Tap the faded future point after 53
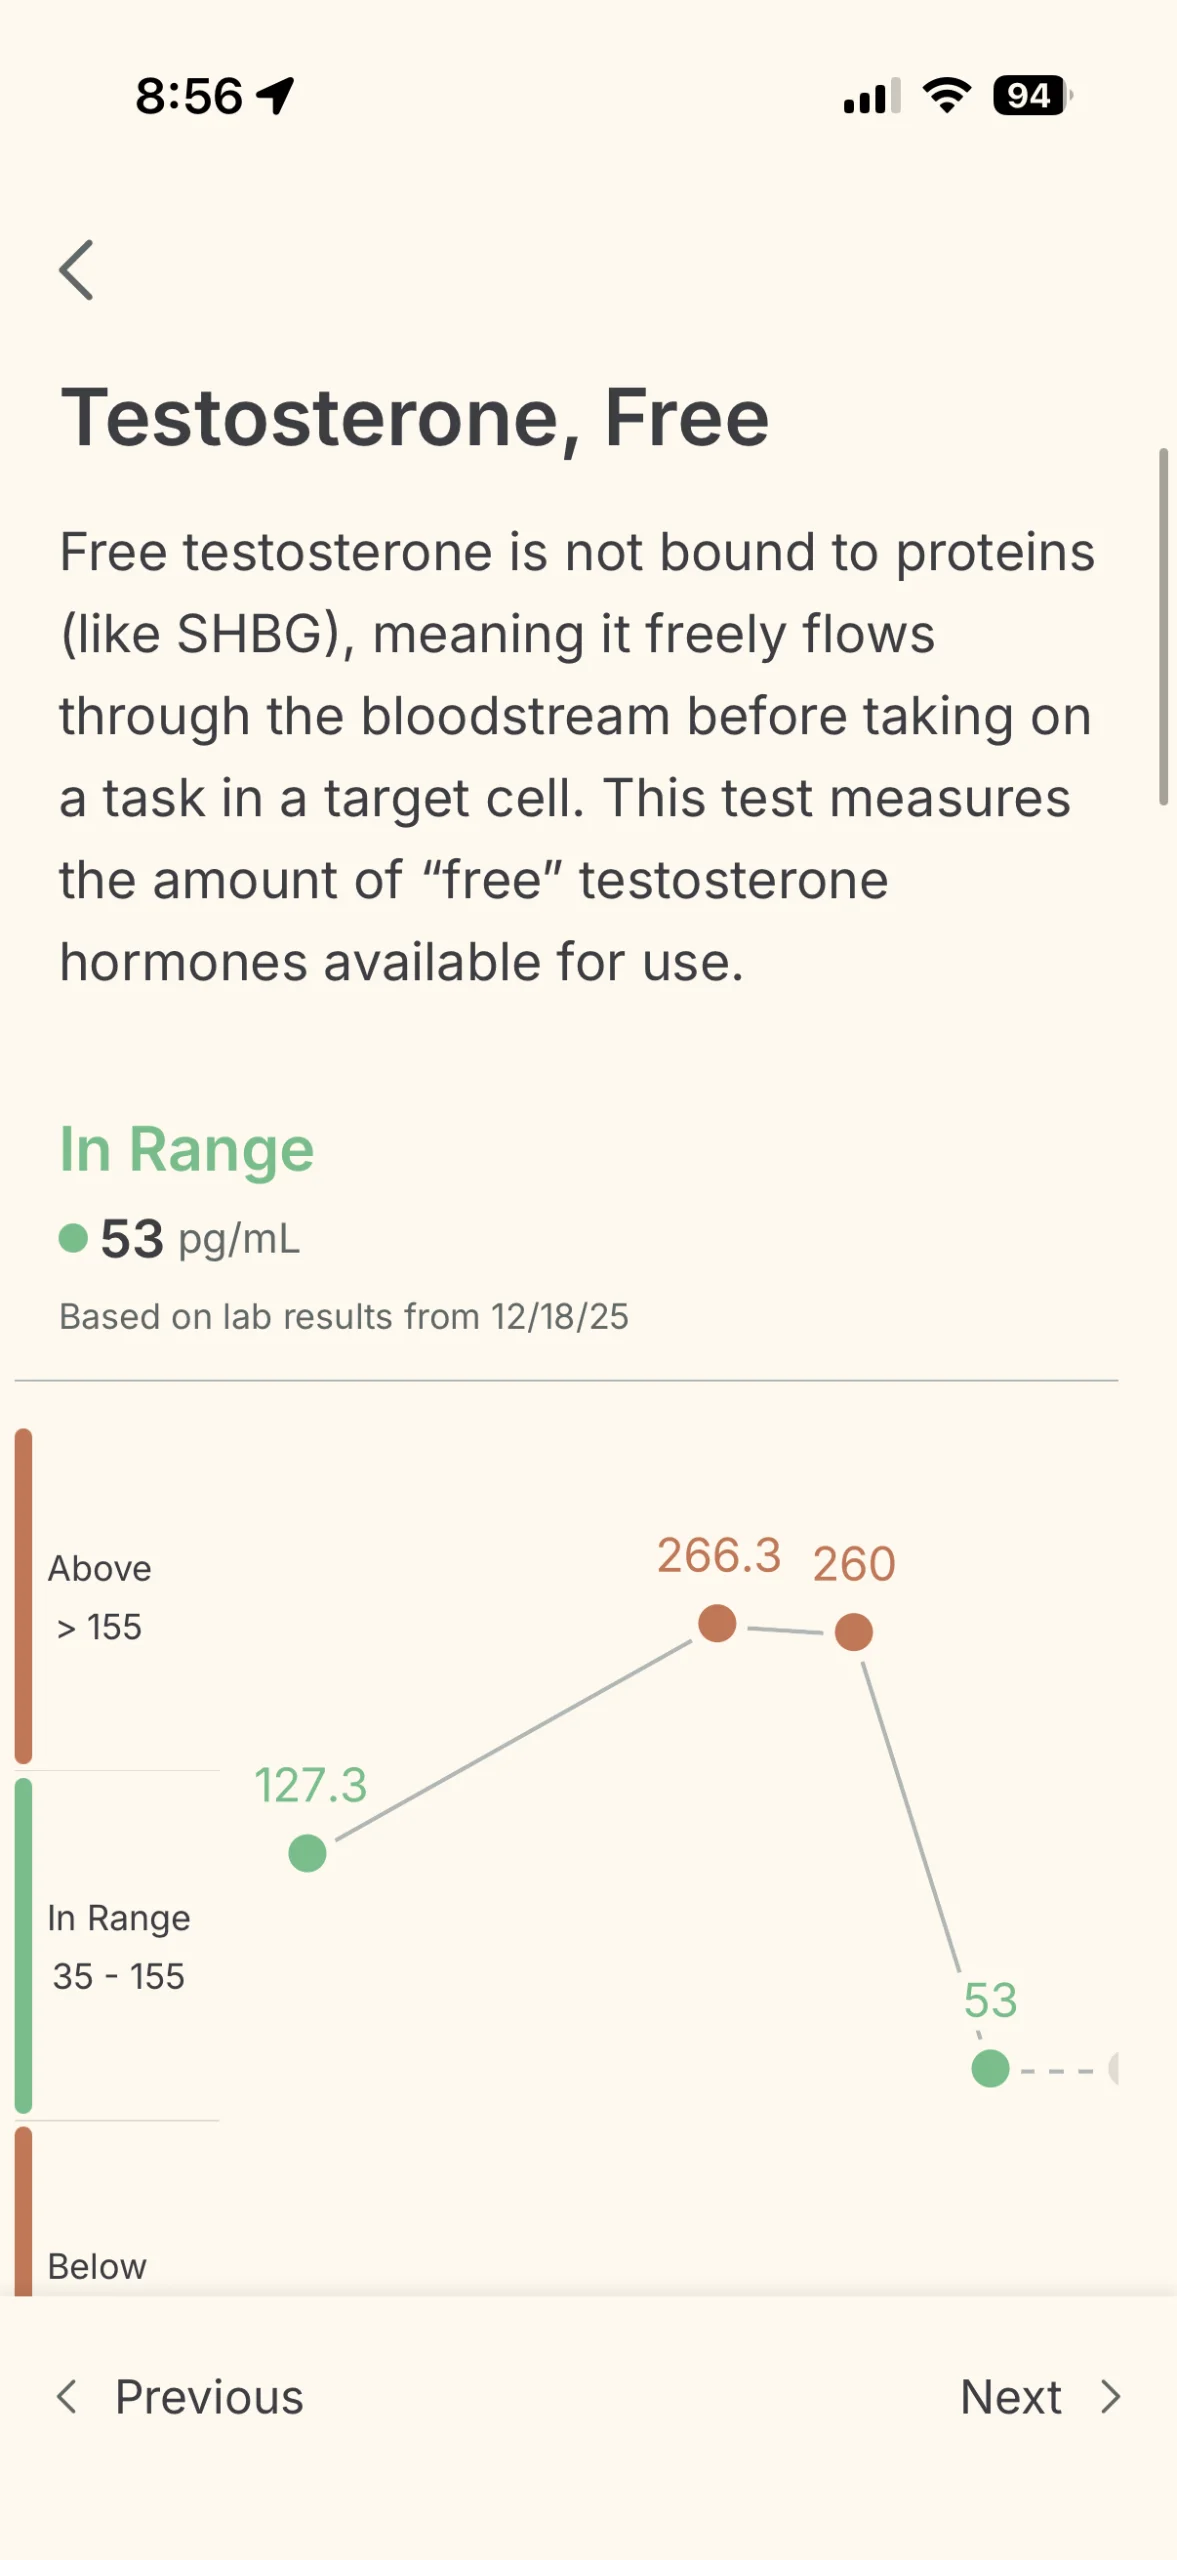 point(1113,2068)
